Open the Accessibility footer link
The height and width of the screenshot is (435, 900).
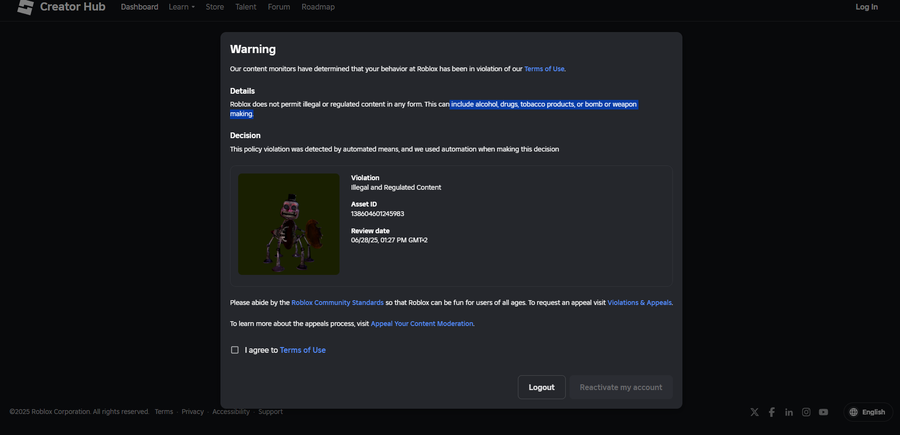231,411
